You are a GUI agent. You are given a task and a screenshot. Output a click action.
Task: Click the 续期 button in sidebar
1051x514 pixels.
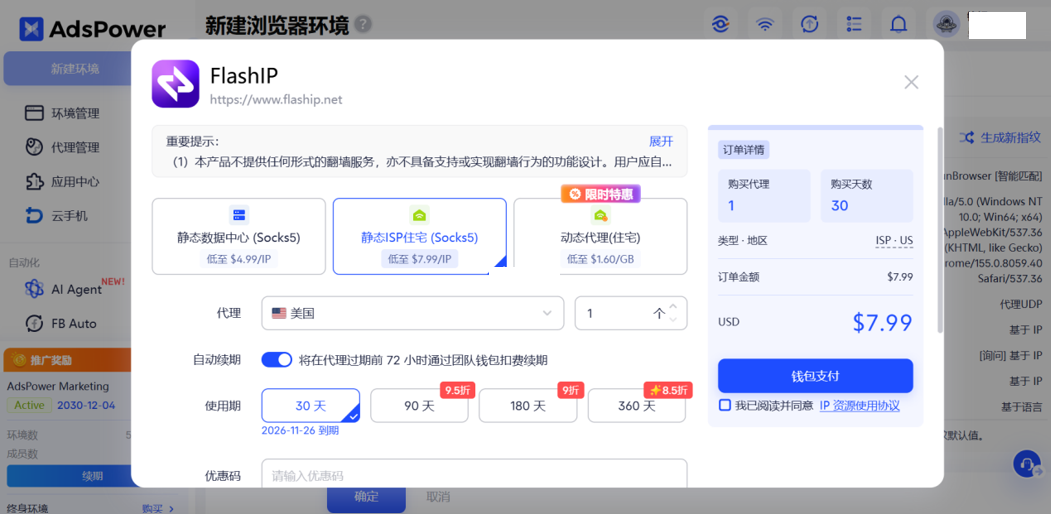pyautogui.click(x=68, y=476)
